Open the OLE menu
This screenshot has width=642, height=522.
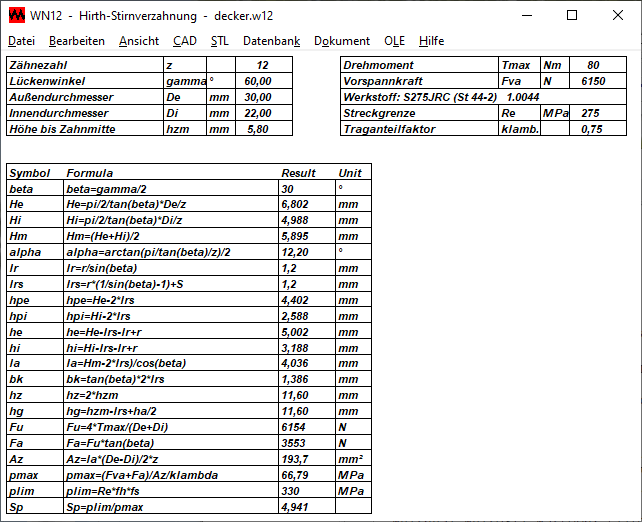tap(395, 41)
